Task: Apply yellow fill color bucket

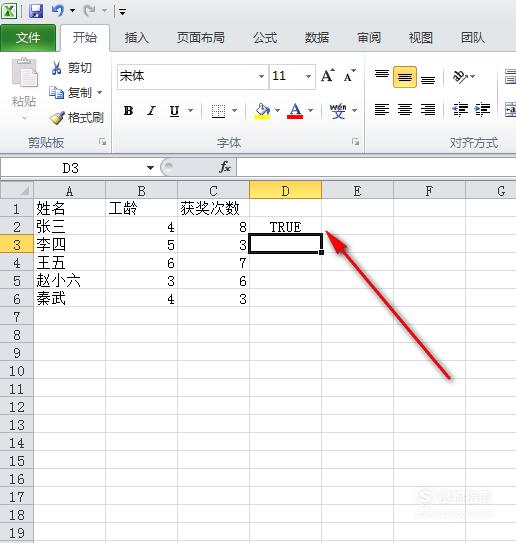Action: pyautogui.click(x=262, y=111)
